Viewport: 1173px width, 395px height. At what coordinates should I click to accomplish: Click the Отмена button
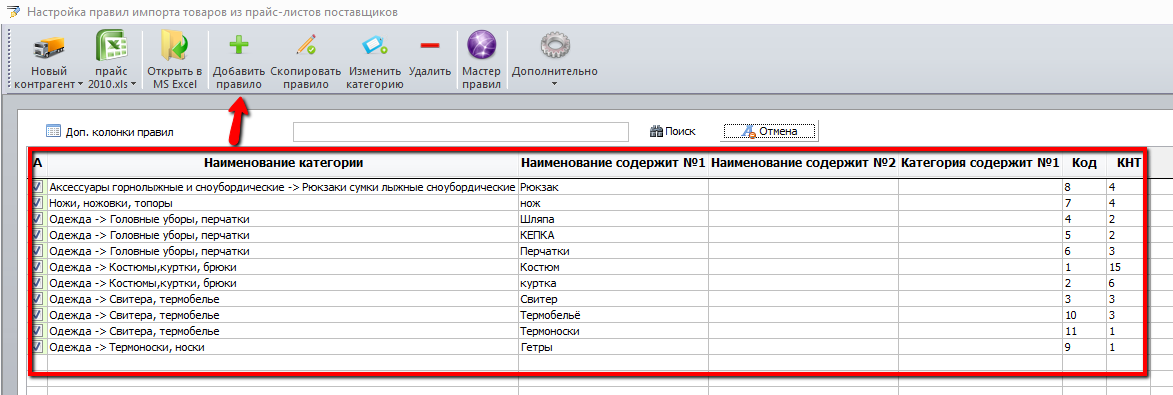coord(770,132)
